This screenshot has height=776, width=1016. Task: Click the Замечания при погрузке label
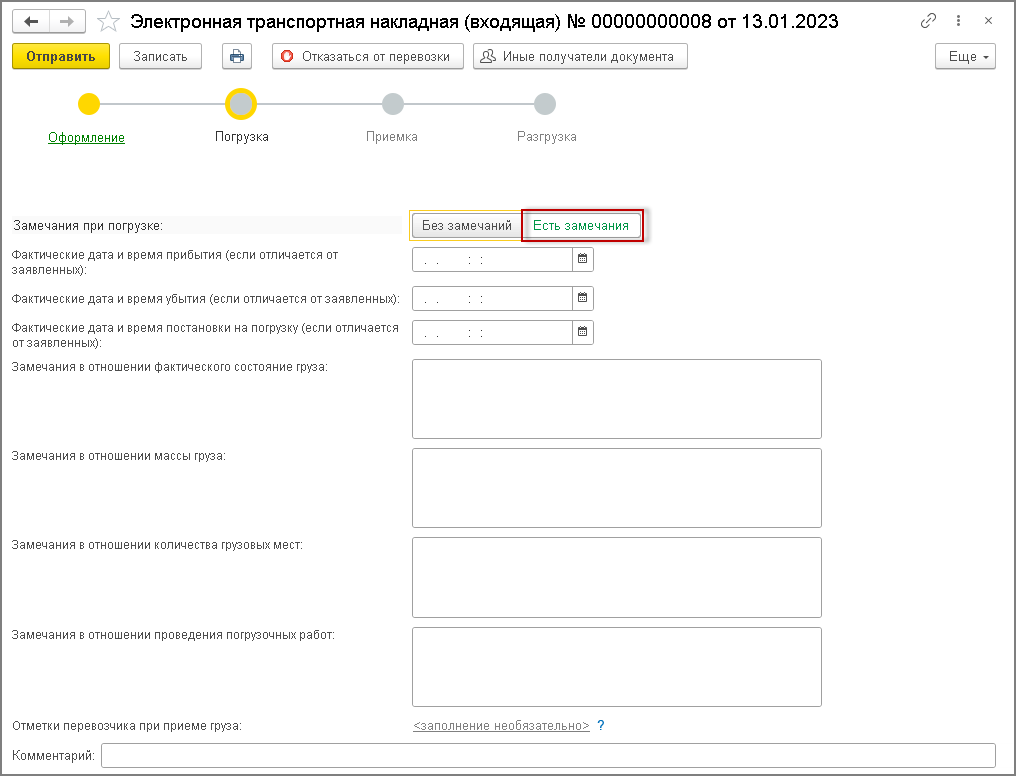point(88,225)
